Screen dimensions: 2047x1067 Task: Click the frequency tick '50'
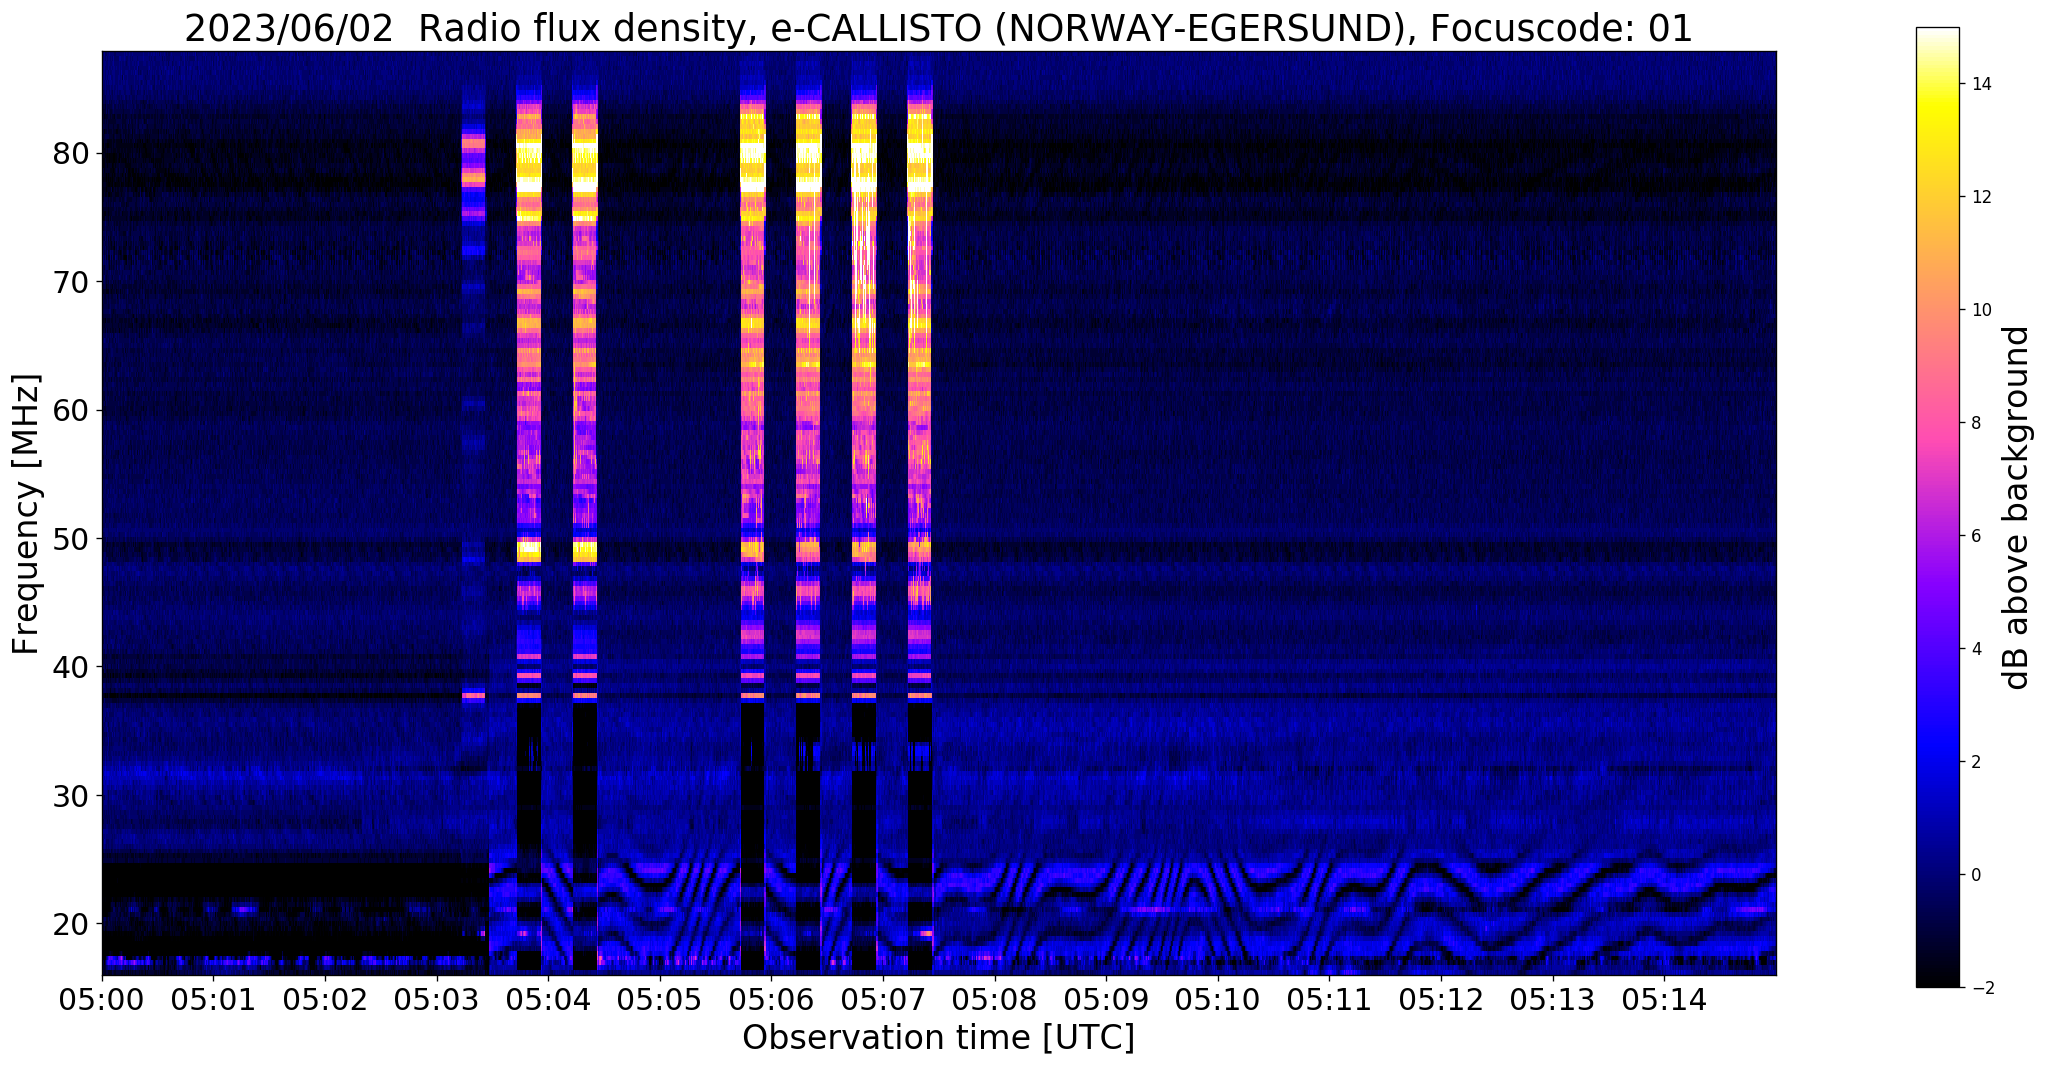pyautogui.click(x=72, y=539)
